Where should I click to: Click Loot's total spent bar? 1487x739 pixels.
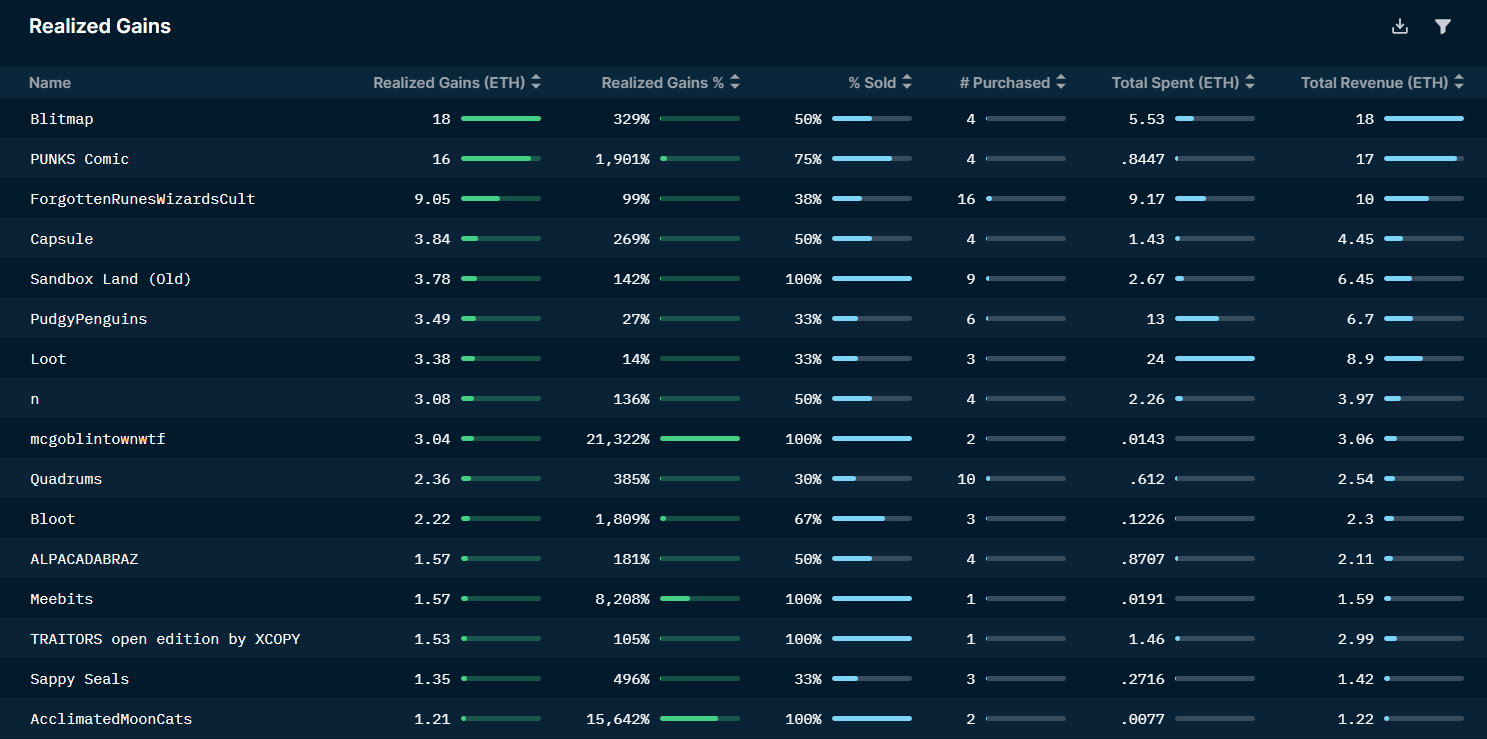(1215, 359)
